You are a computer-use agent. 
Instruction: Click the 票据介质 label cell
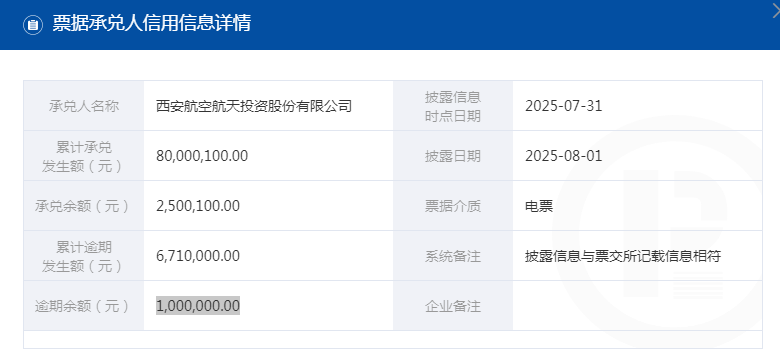click(x=453, y=206)
